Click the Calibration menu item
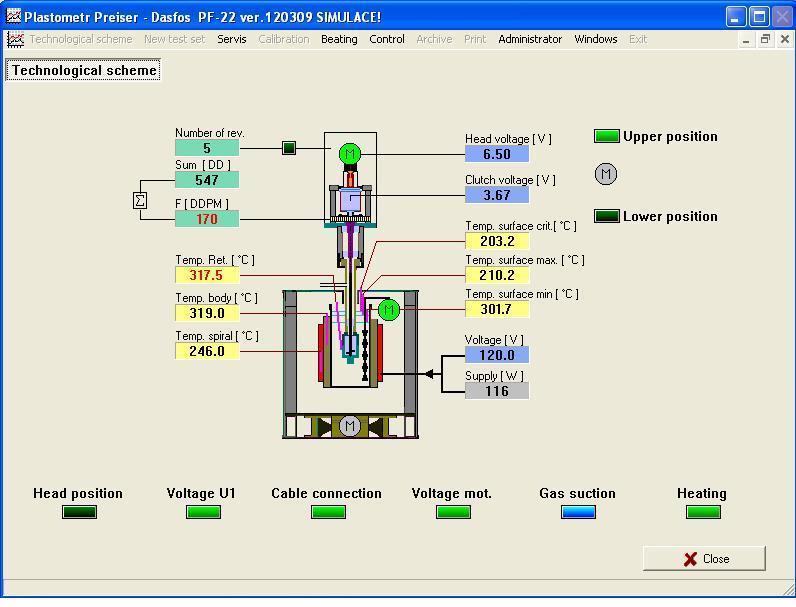This screenshot has width=796, height=607. 283,39
